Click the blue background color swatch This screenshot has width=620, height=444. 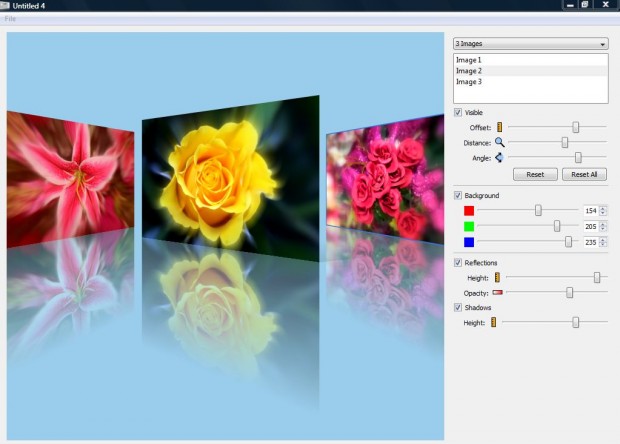(469, 242)
